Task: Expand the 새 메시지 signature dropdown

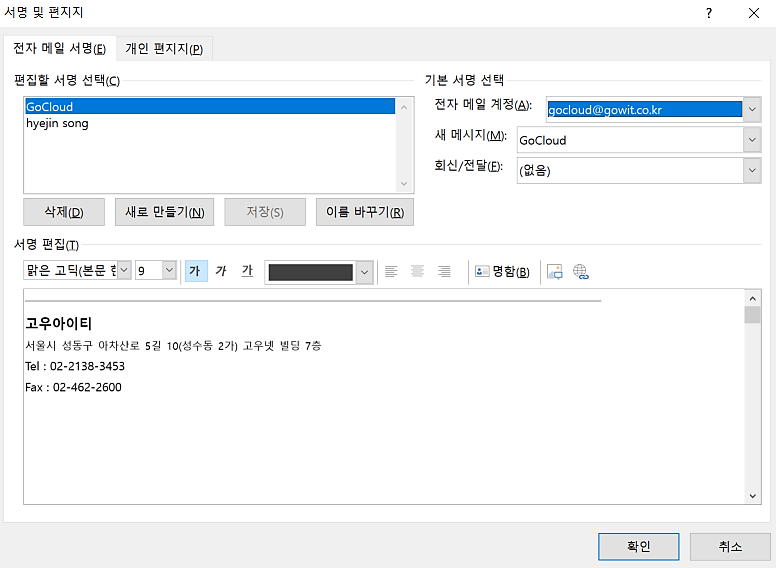Action: pos(752,140)
